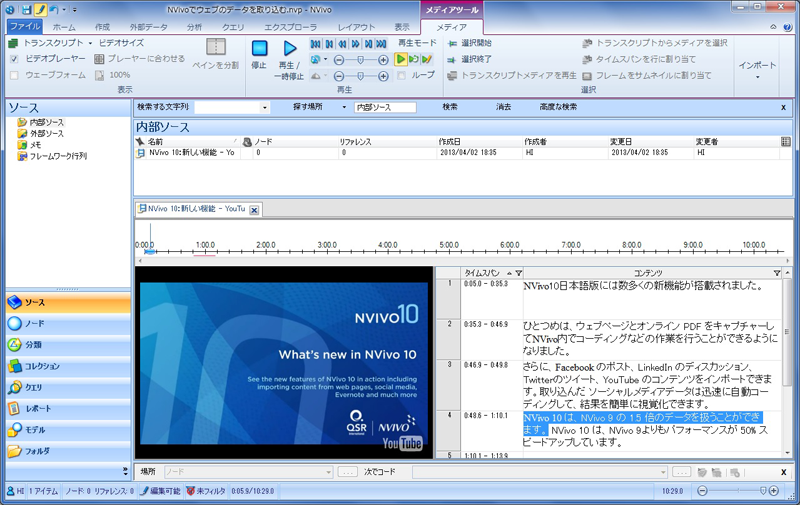800x505 pixels.
Task: Open the filter on コンテンツ column
Action: click(777, 273)
